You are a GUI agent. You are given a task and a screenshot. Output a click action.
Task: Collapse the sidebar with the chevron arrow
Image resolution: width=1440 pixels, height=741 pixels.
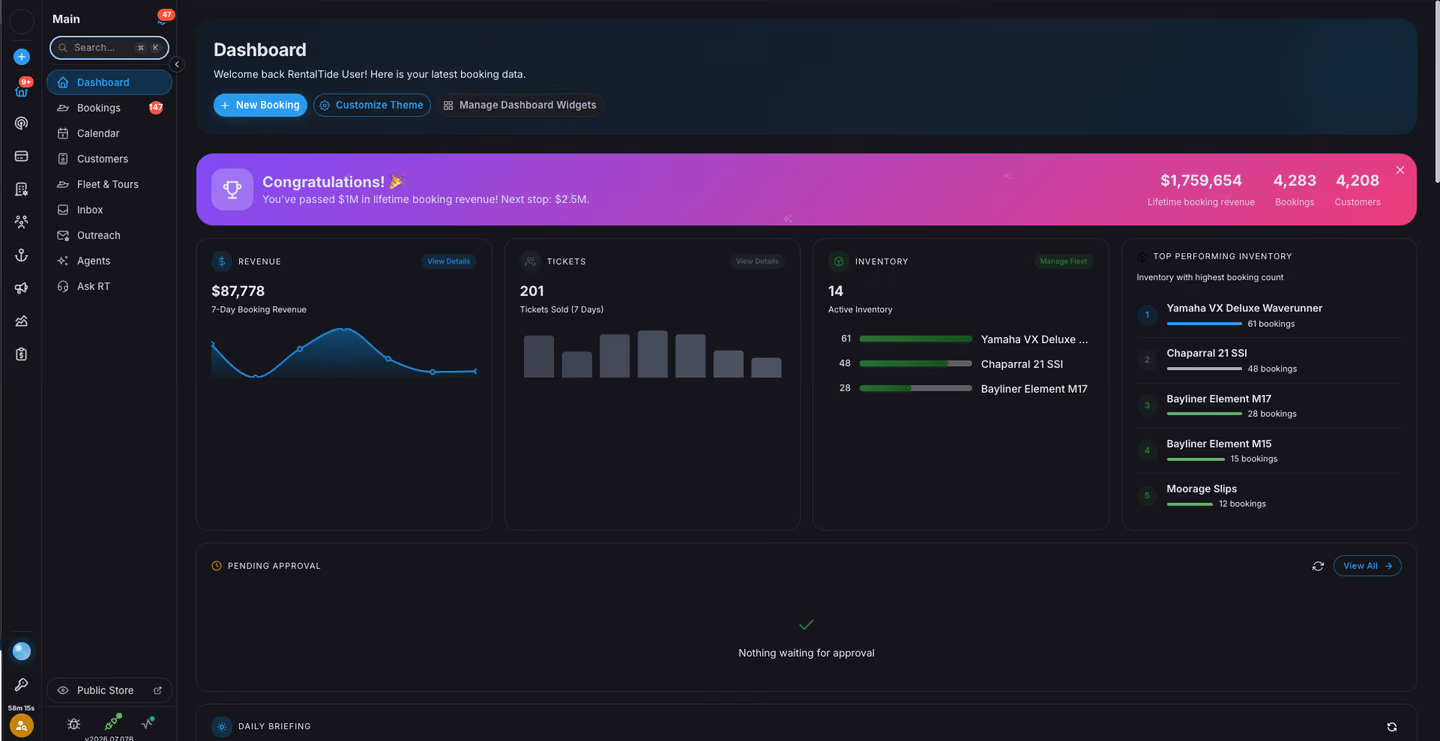pos(177,64)
